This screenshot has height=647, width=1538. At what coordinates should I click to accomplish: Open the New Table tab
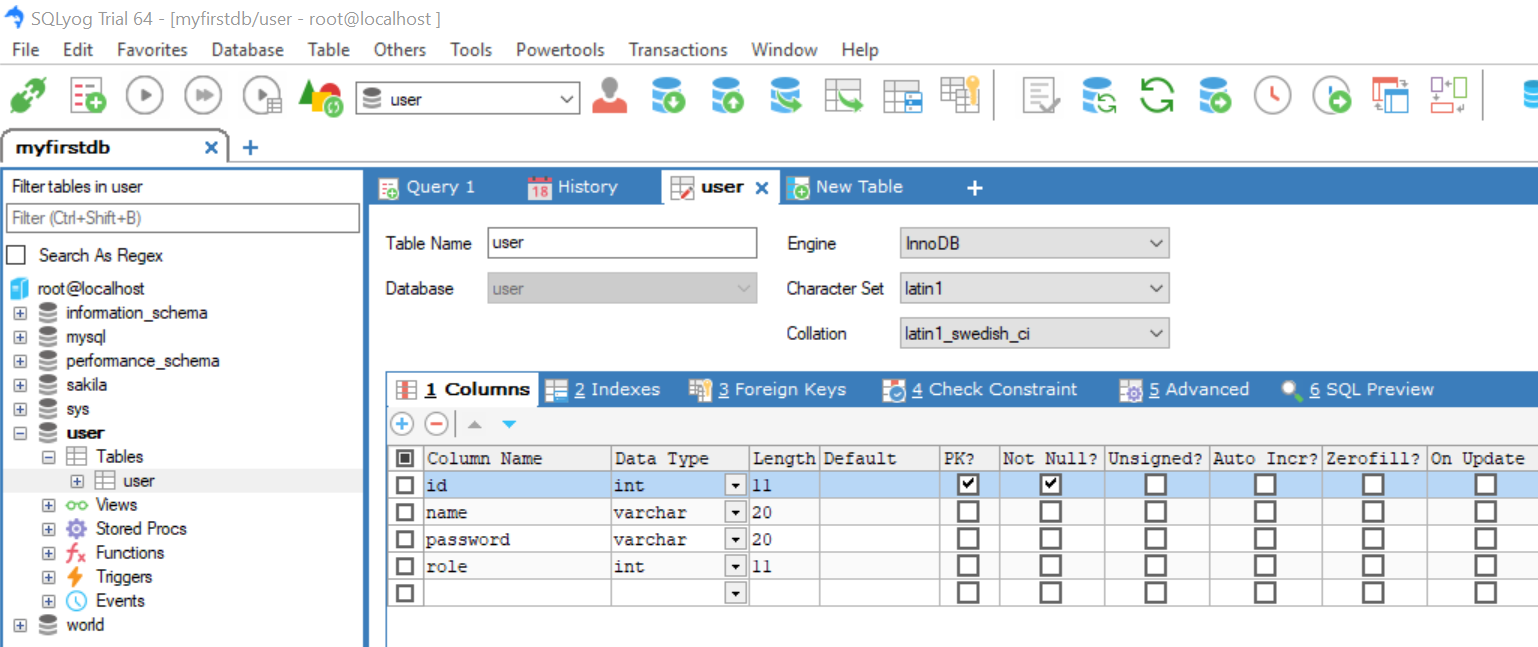tap(846, 187)
